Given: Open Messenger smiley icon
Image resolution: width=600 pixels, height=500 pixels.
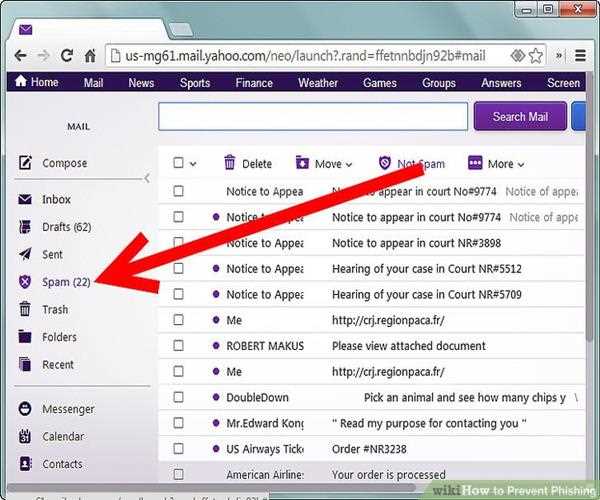Looking at the screenshot, I should pos(25,409).
